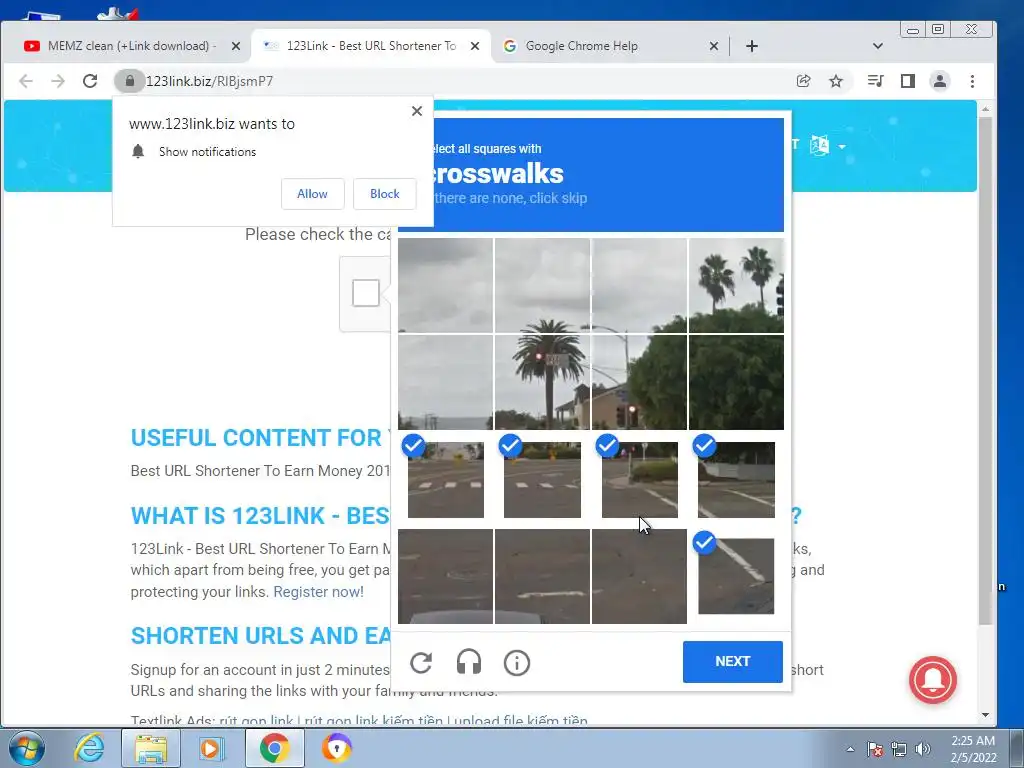Deselect second checked crosswalk tile
This screenshot has height=768, width=1024.
click(x=542, y=479)
